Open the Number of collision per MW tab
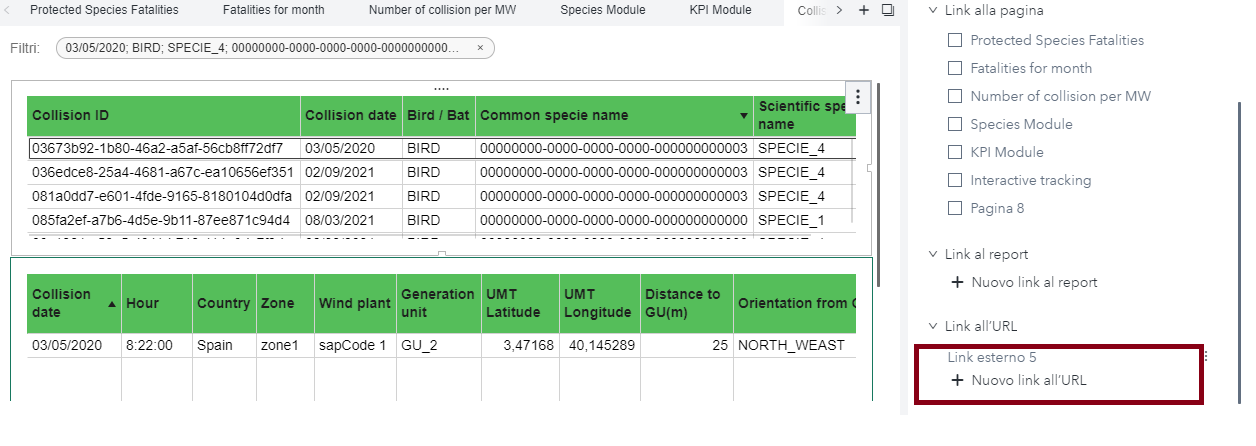This screenshot has height=446, width=1256. click(448, 10)
